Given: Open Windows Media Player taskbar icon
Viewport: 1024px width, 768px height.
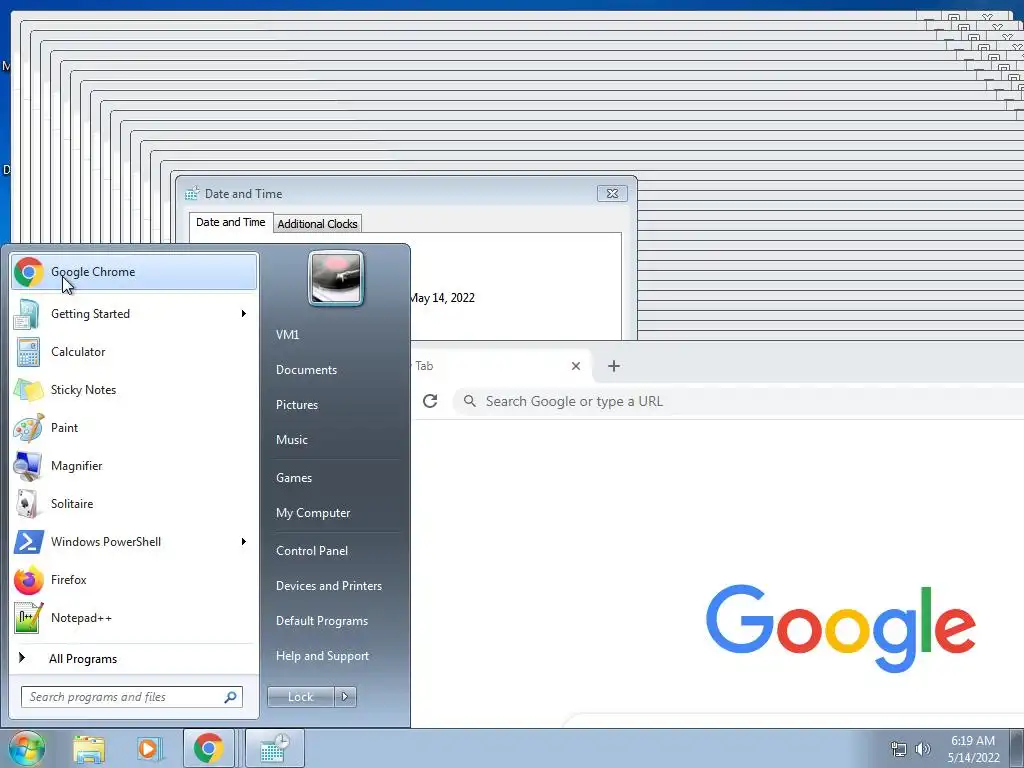Looking at the screenshot, I should [x=149, y=749].
